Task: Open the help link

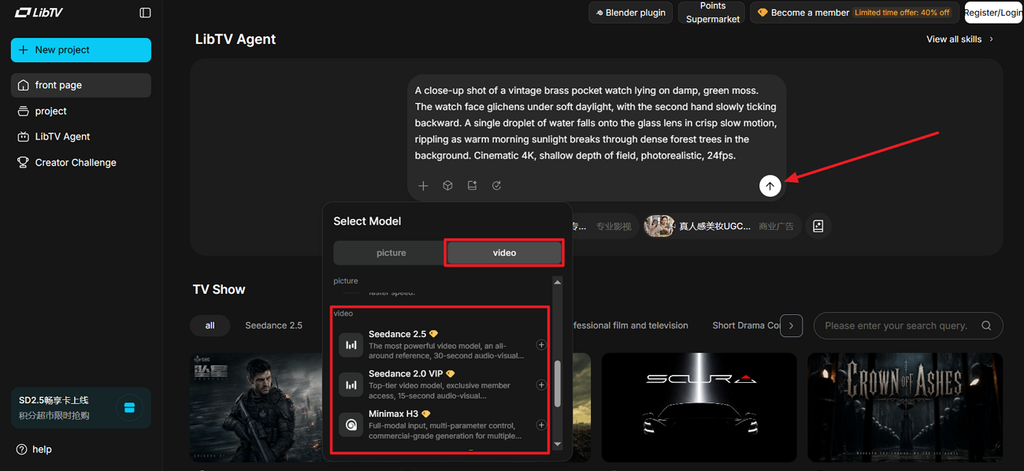Action: (34, 449)
